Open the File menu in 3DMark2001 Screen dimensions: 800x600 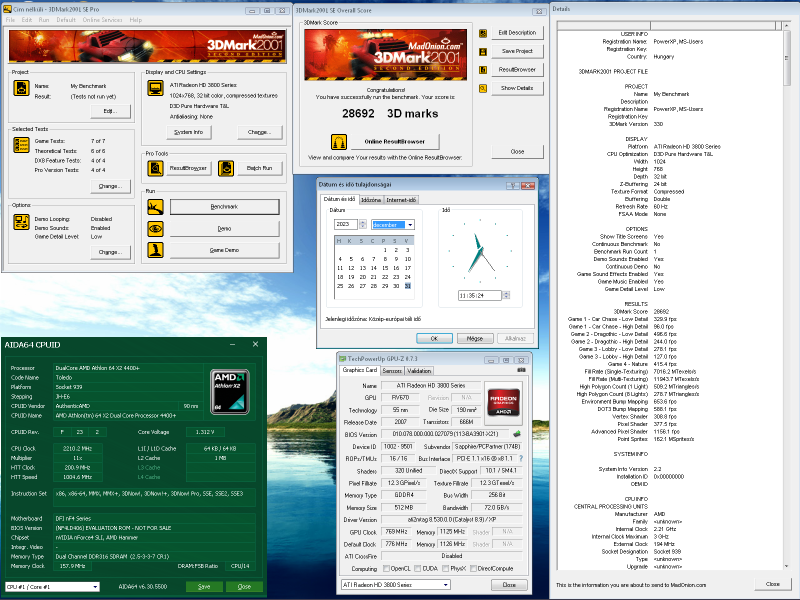[10, 20]
